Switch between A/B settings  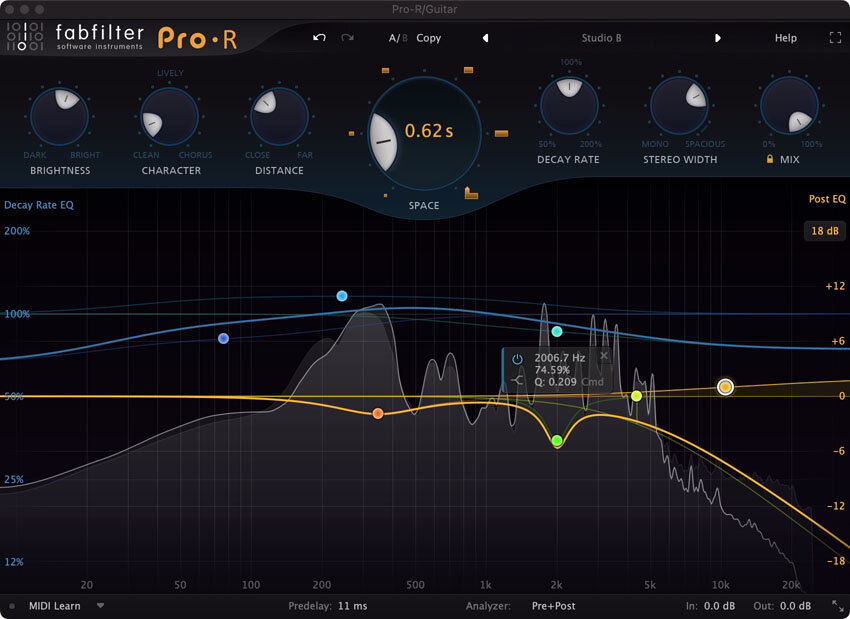coord(400,37)
